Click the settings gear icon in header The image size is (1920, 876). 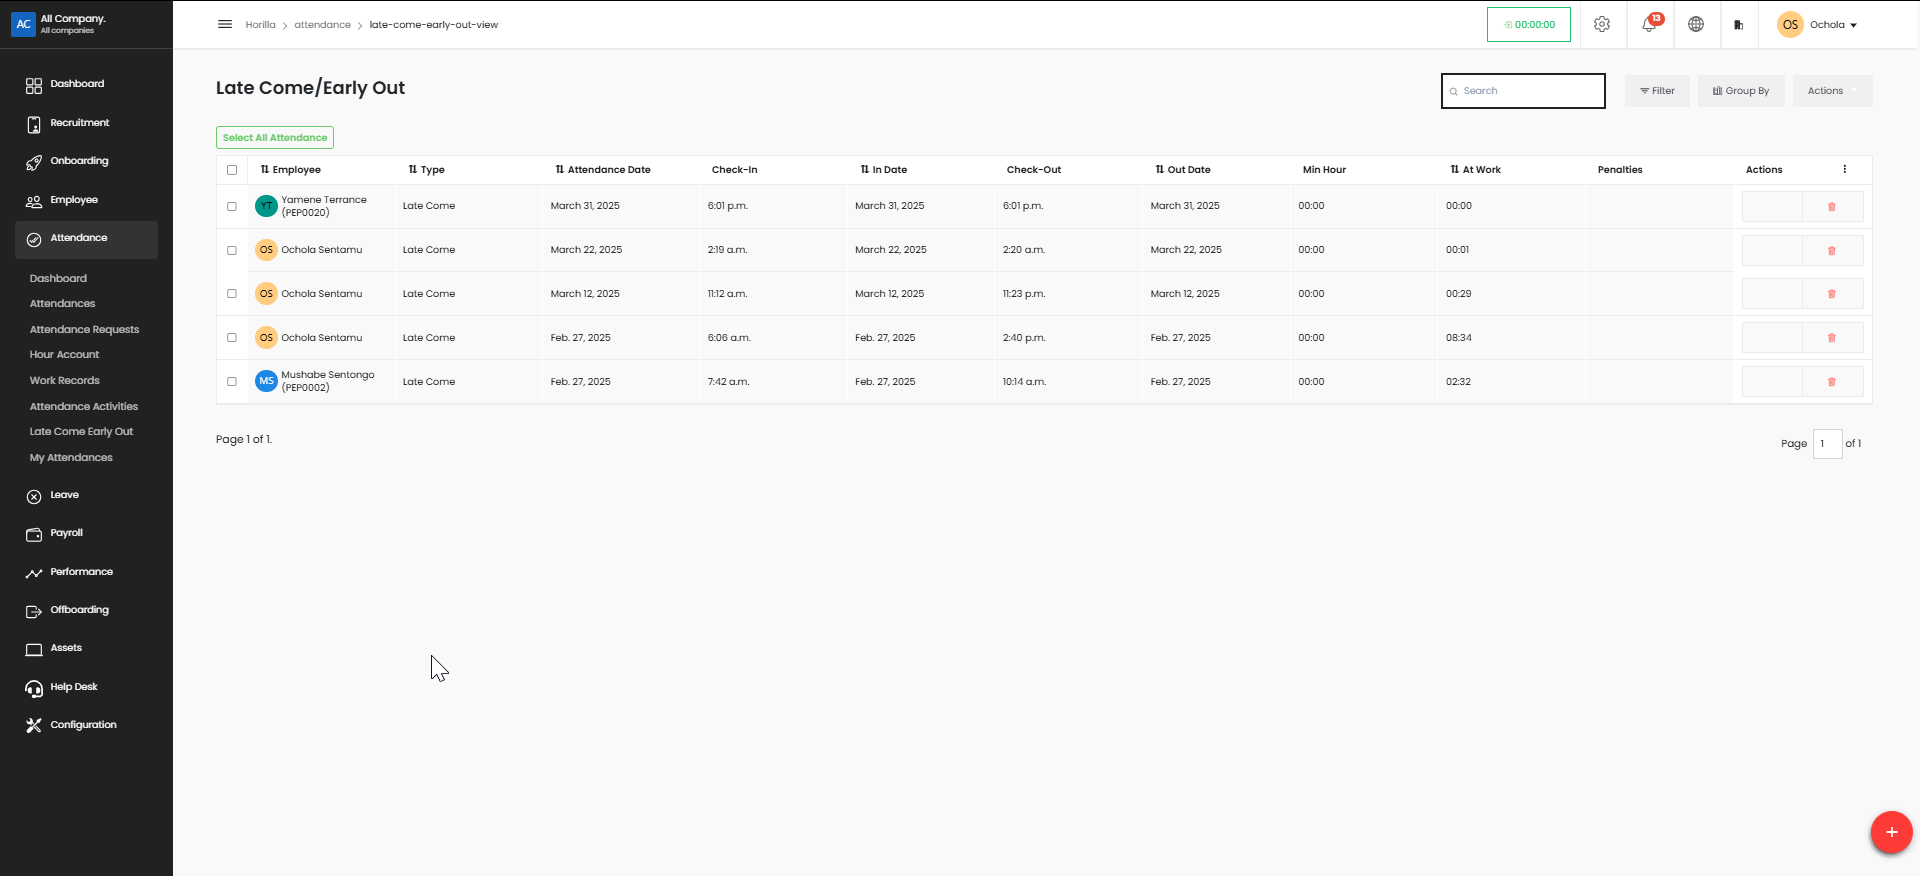pyautogui.click(x=1601, y=25)
